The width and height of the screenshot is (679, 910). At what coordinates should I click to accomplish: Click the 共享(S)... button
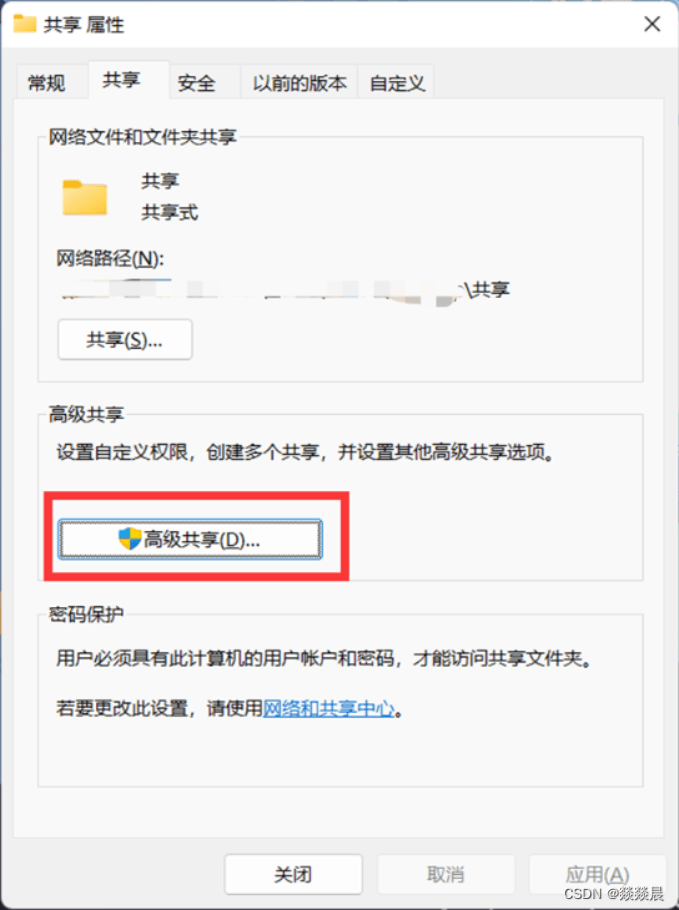tap(125, 340)
